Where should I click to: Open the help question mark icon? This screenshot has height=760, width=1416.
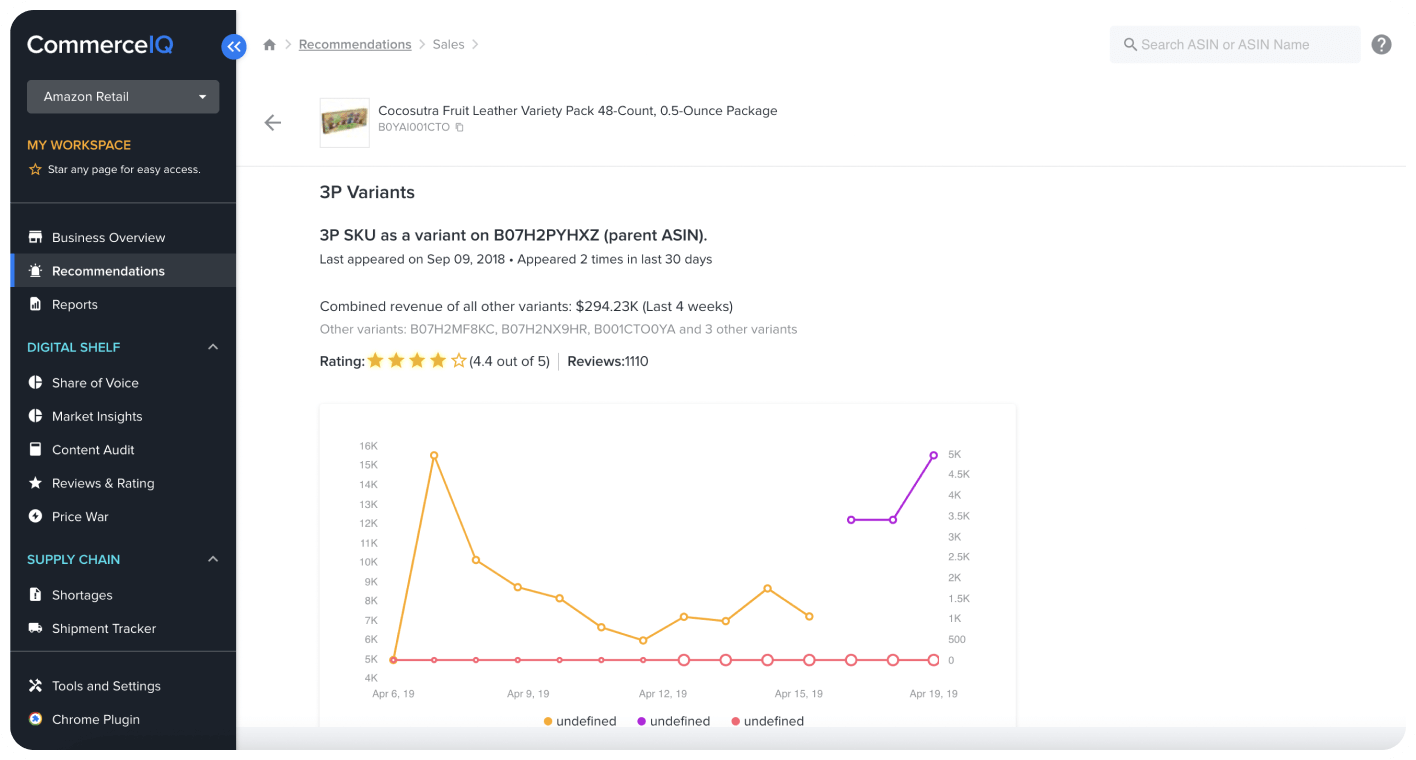1381,45
